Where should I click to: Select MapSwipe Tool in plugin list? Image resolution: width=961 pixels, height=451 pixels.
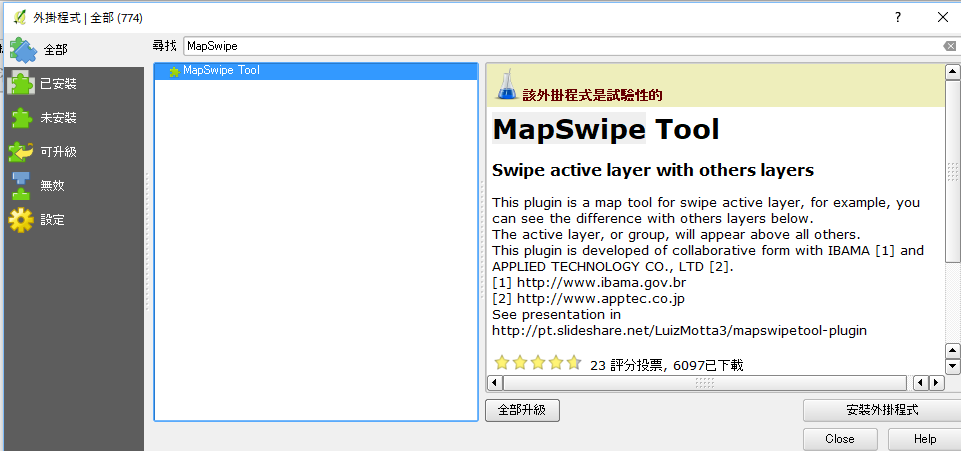point(316,70)
